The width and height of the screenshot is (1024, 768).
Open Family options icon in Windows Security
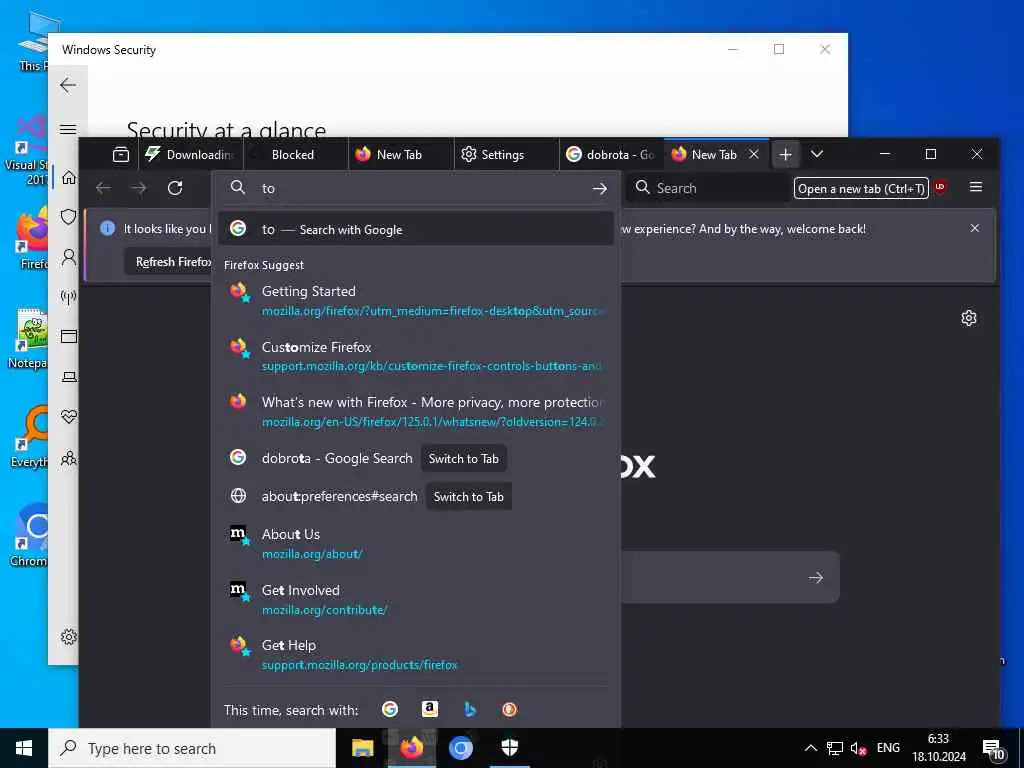point(69,458)
